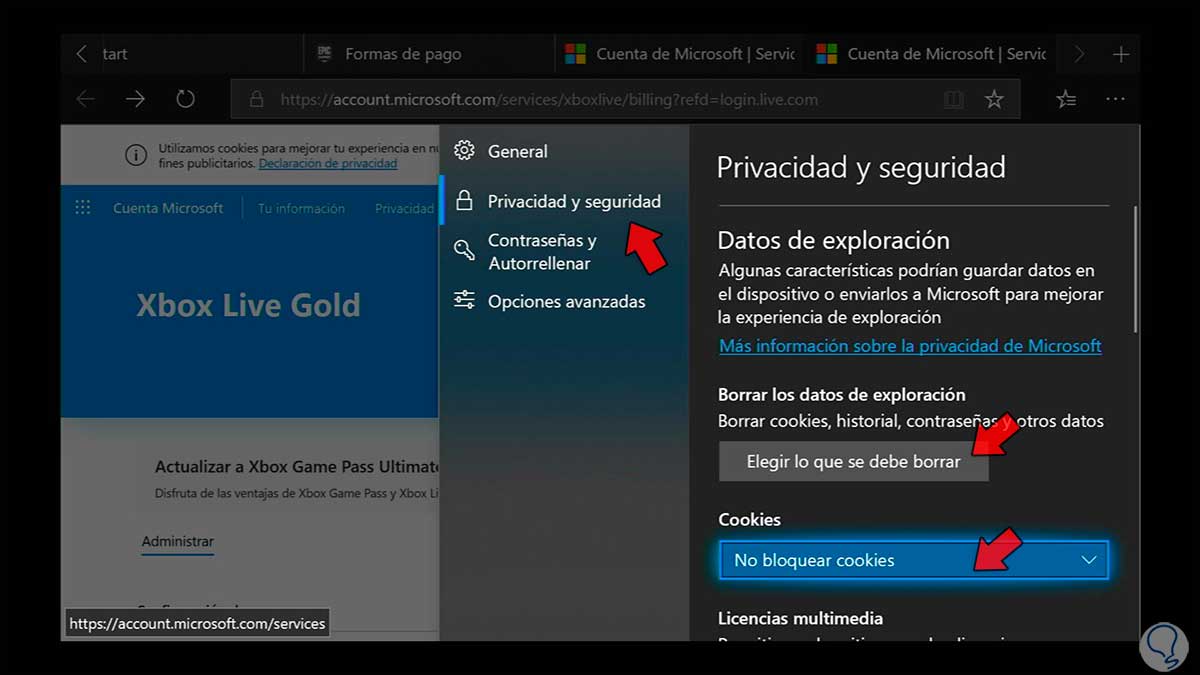The width and height of the screenshot is (1200, 675).
Task: Add page to favorites star icon
Action: [994, 99]
